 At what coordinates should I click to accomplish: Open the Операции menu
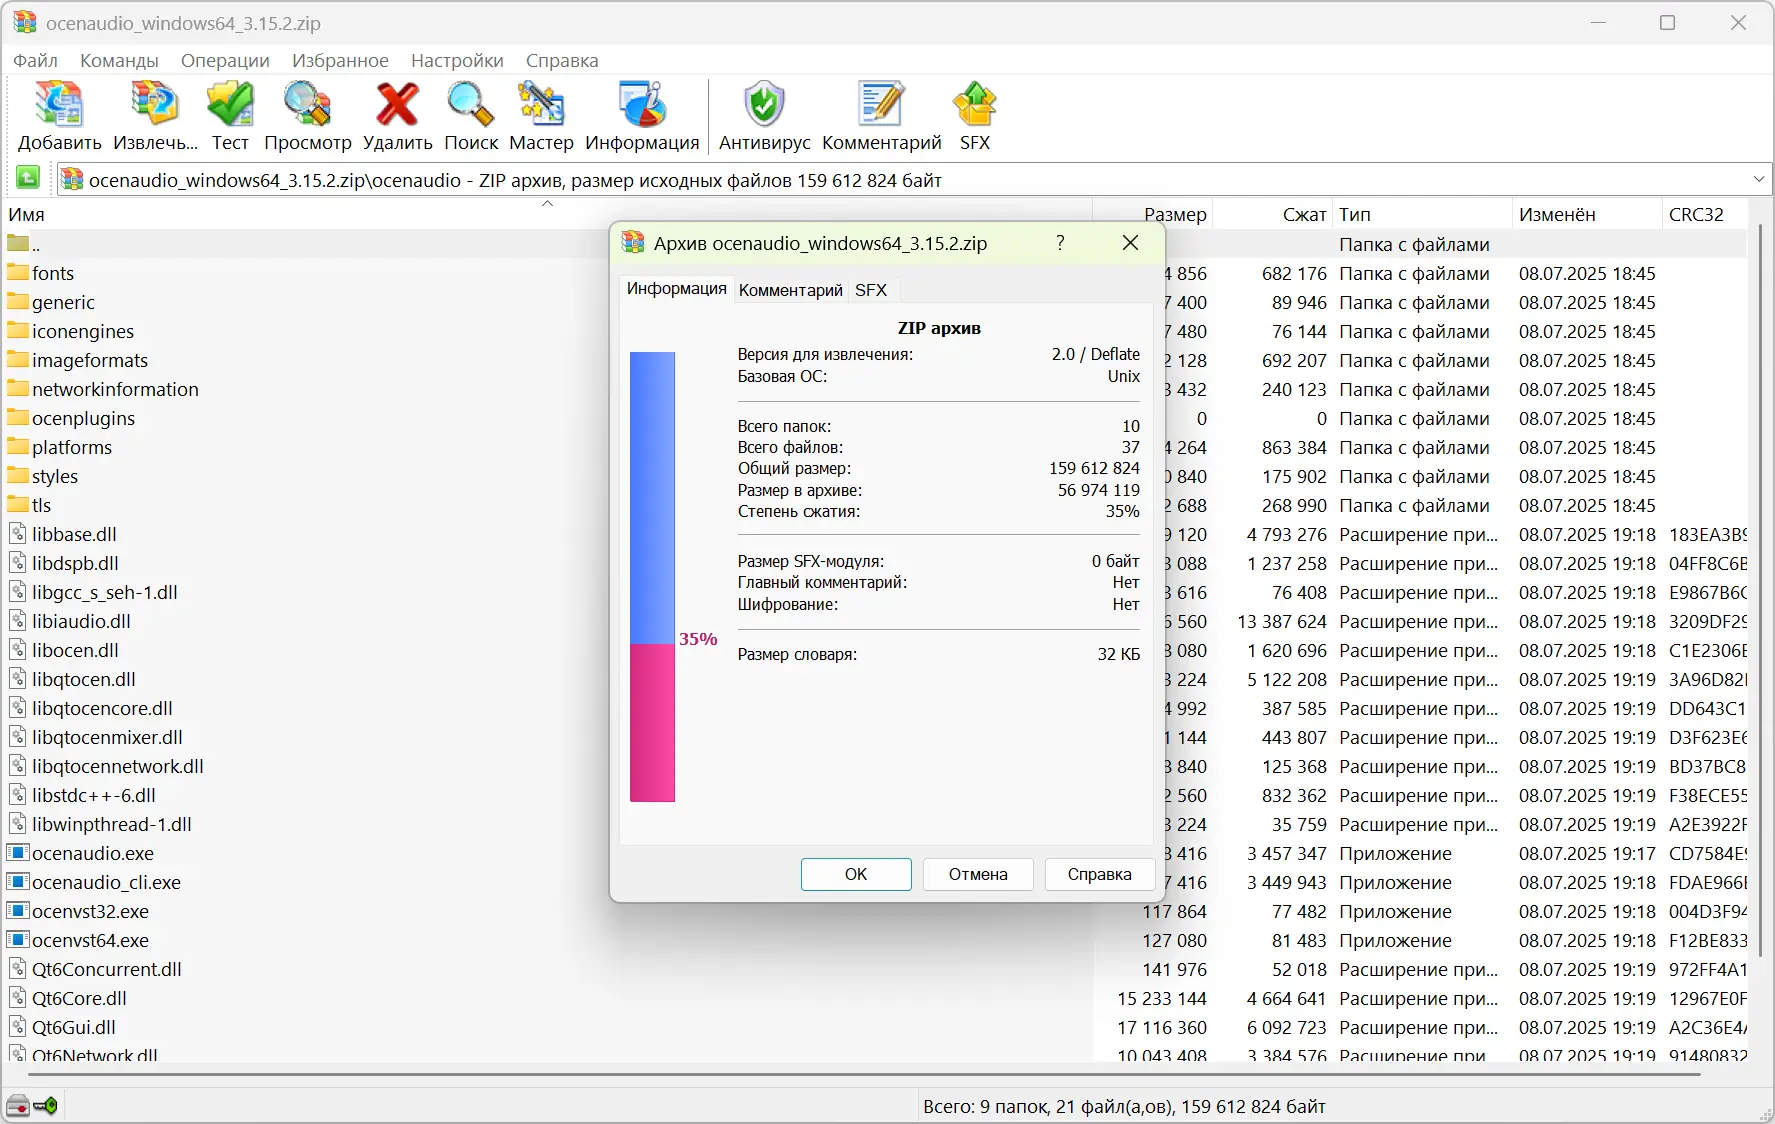[x=225, y=60]
